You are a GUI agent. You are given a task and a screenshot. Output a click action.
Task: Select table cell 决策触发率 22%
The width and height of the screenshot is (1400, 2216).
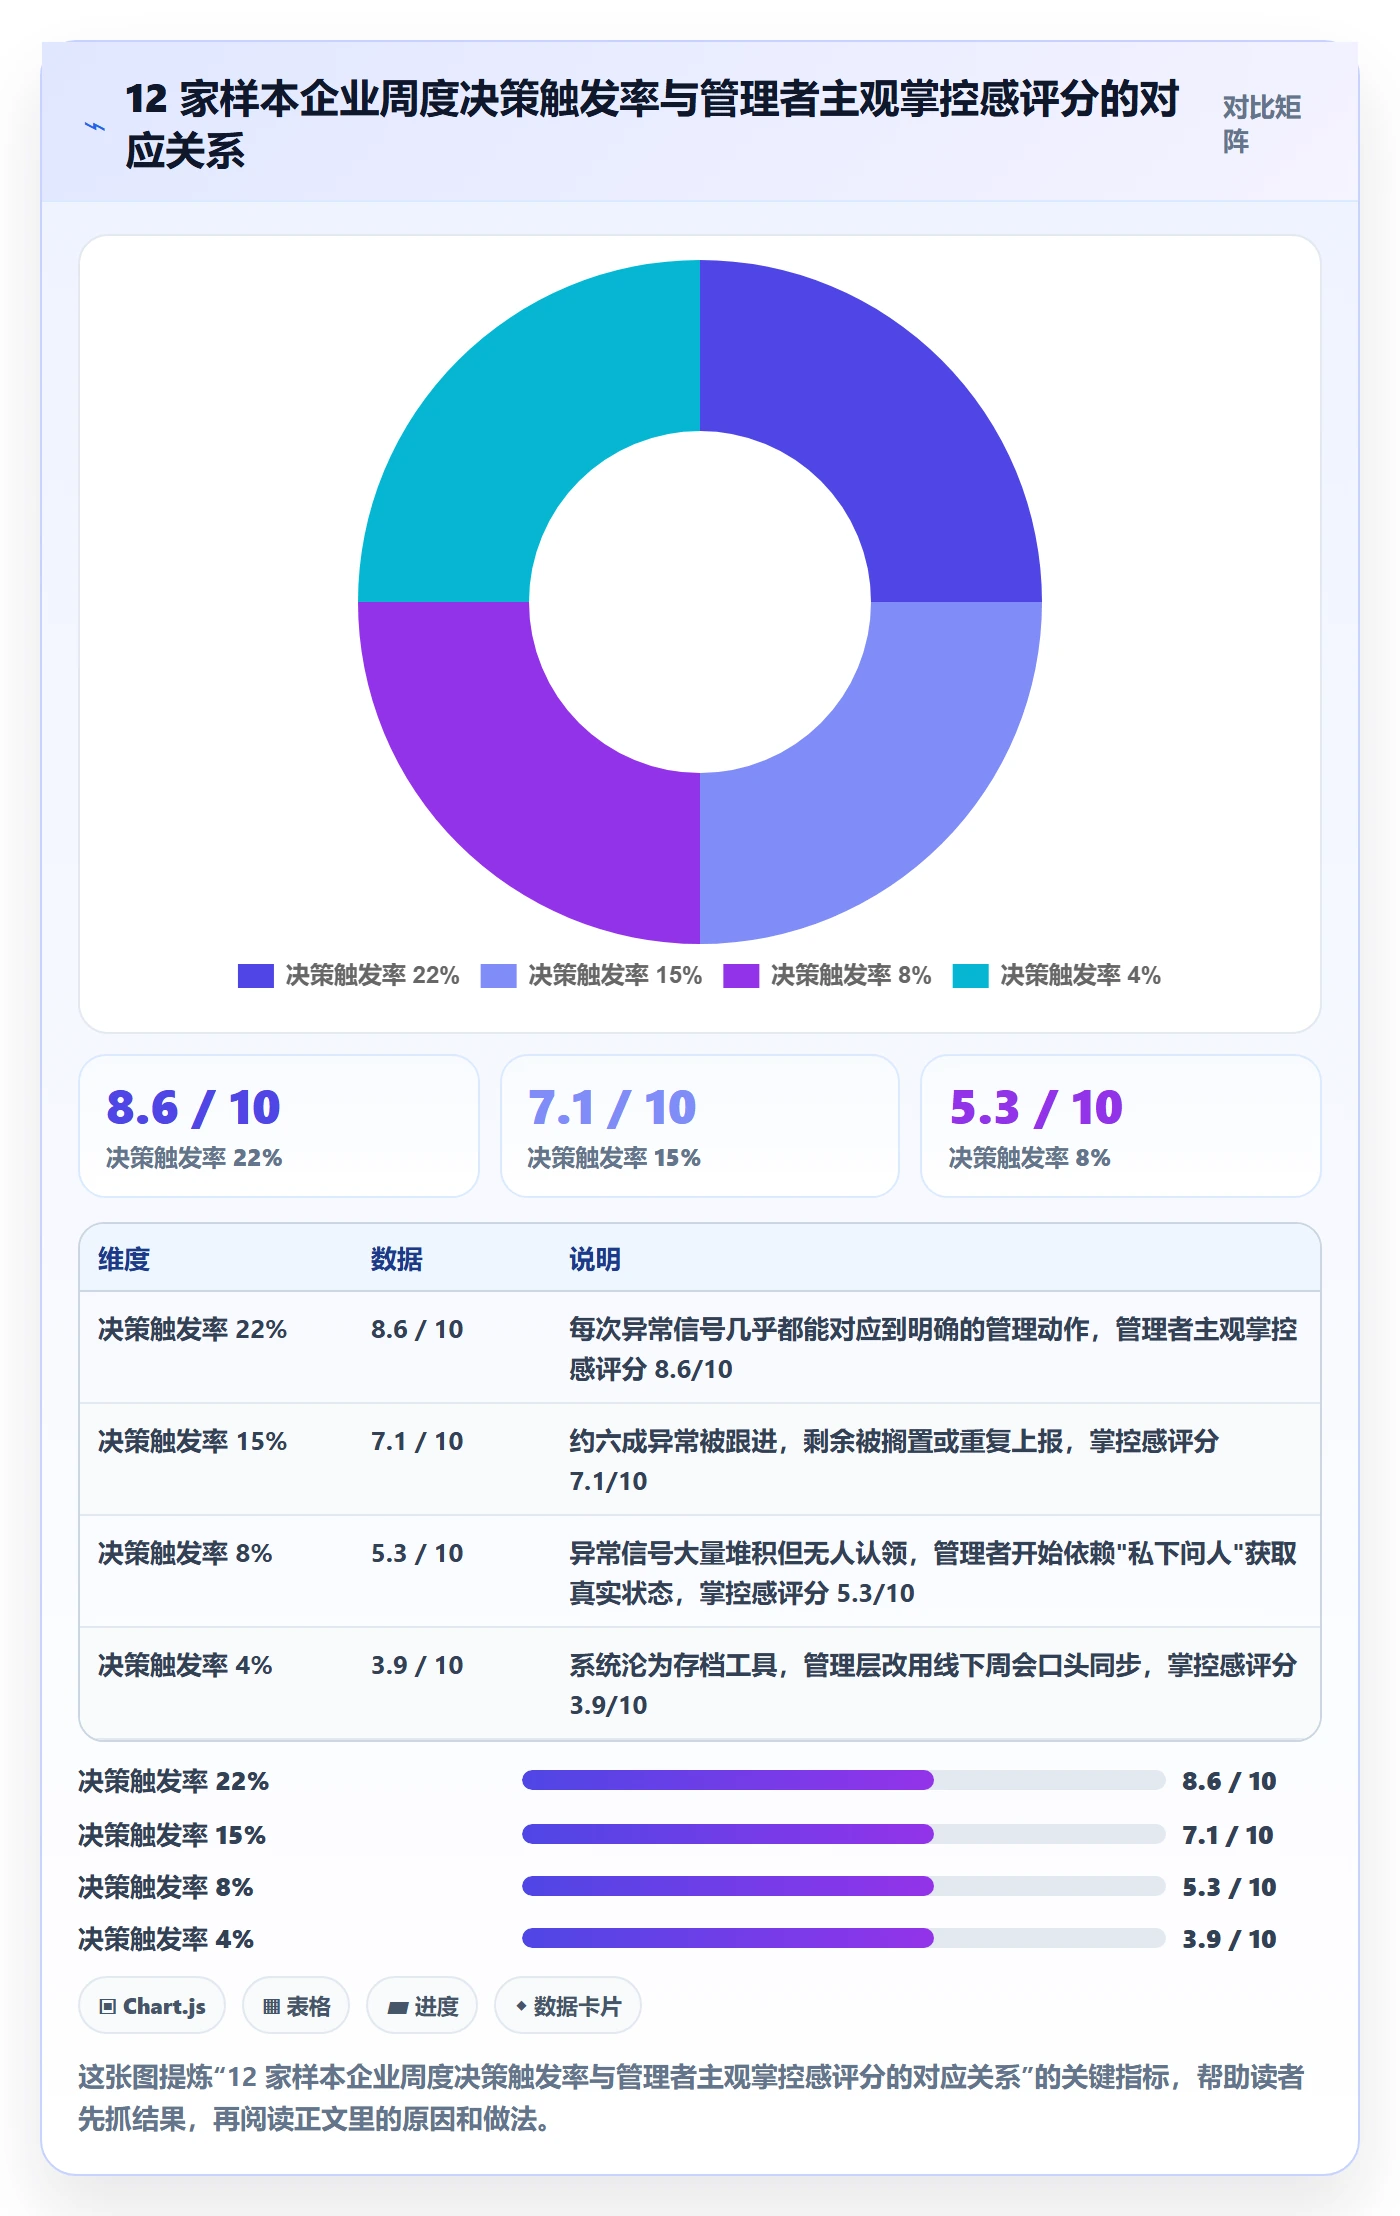tap(192, 1329)
